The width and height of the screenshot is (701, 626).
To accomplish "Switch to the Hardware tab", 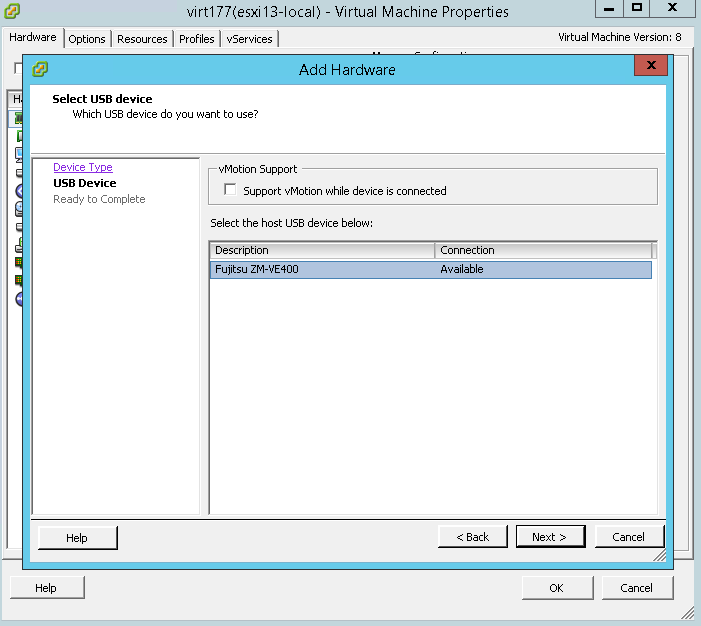I will 33,38.
